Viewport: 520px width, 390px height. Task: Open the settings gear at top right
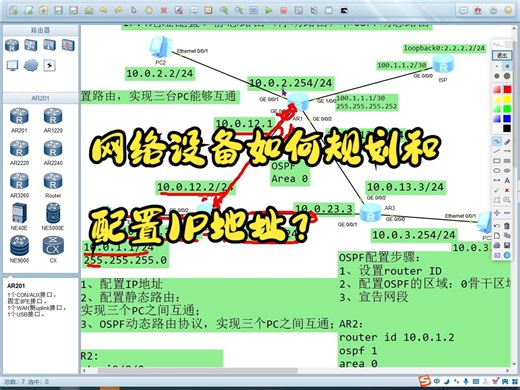(x=493, y=11)
